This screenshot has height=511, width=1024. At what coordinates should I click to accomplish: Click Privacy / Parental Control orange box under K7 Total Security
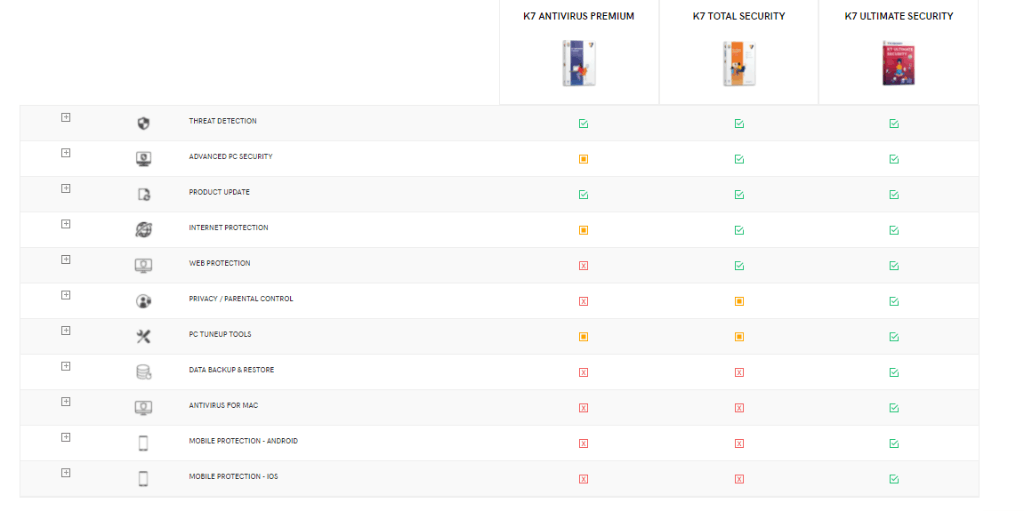click(739, 301)
